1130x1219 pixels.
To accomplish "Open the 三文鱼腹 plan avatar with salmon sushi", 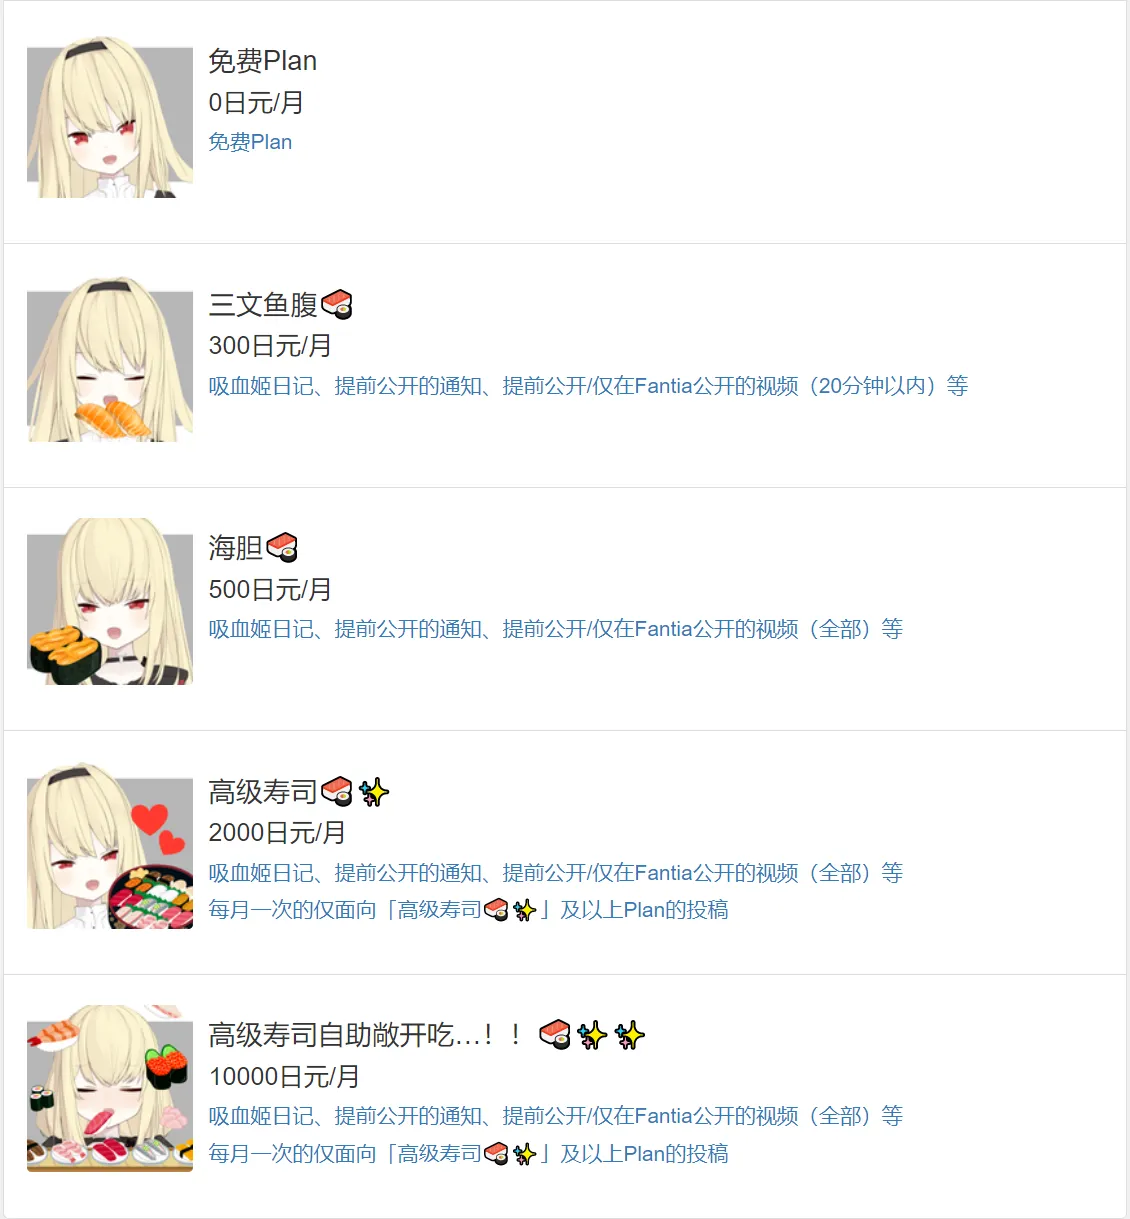I will pos(110,360).
